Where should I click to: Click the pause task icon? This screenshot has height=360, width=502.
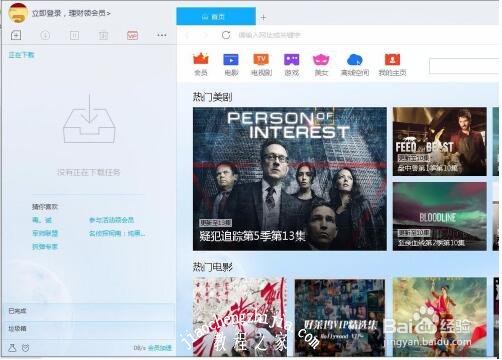tap(74, 35)
